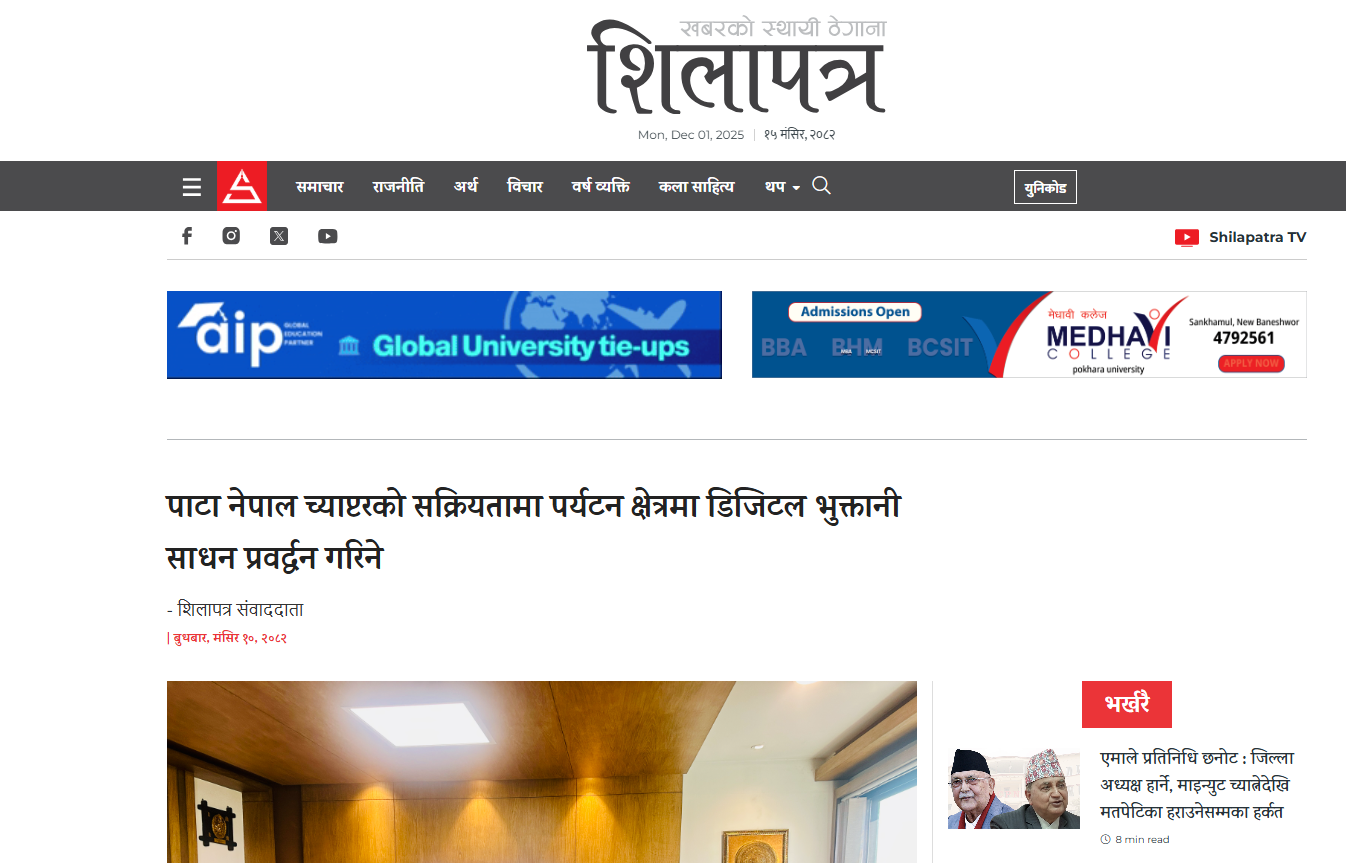Click the red Shilapatra logo icon in navbar
The image size is (1346, 863).
point(242,186)
